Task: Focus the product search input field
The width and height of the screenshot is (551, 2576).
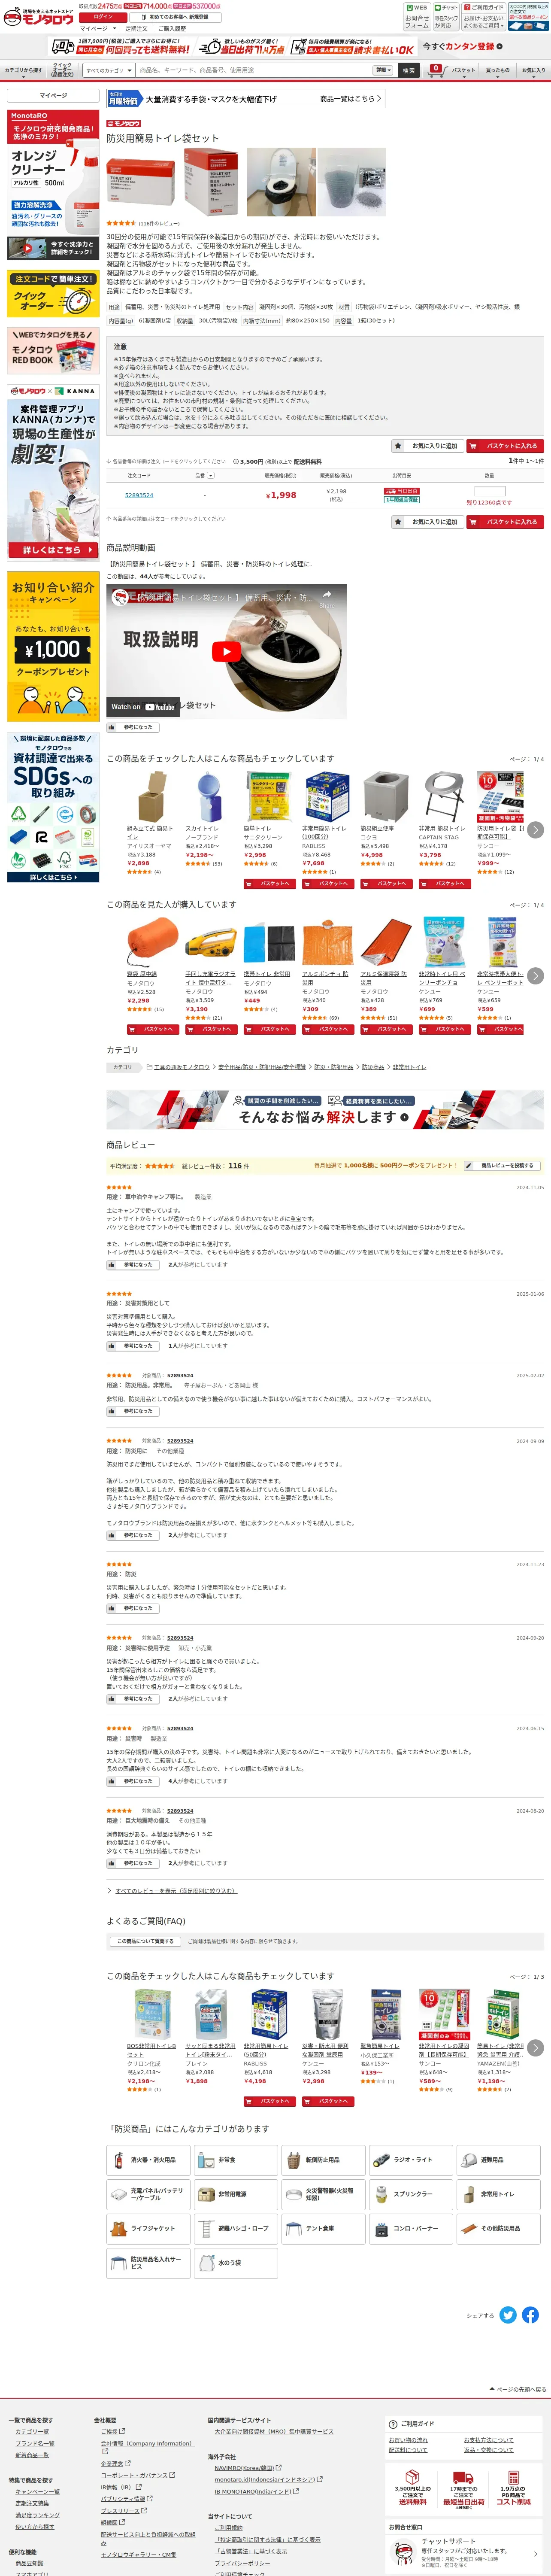Action: click(x=254, y=71)
